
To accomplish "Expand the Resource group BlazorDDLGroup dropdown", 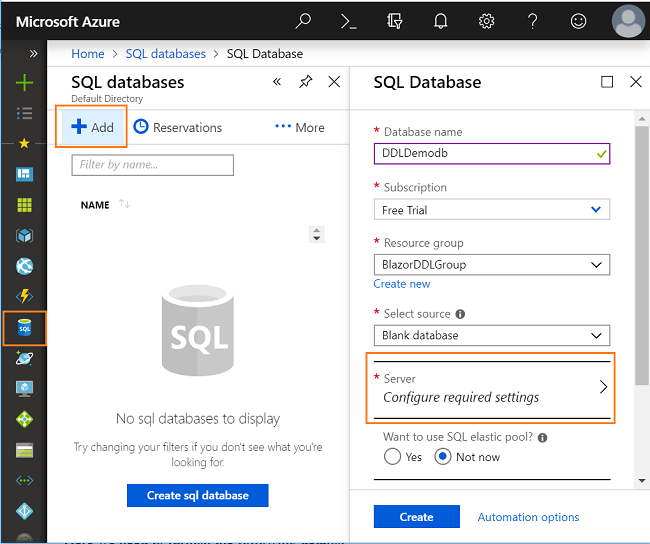I will [492, 265].
